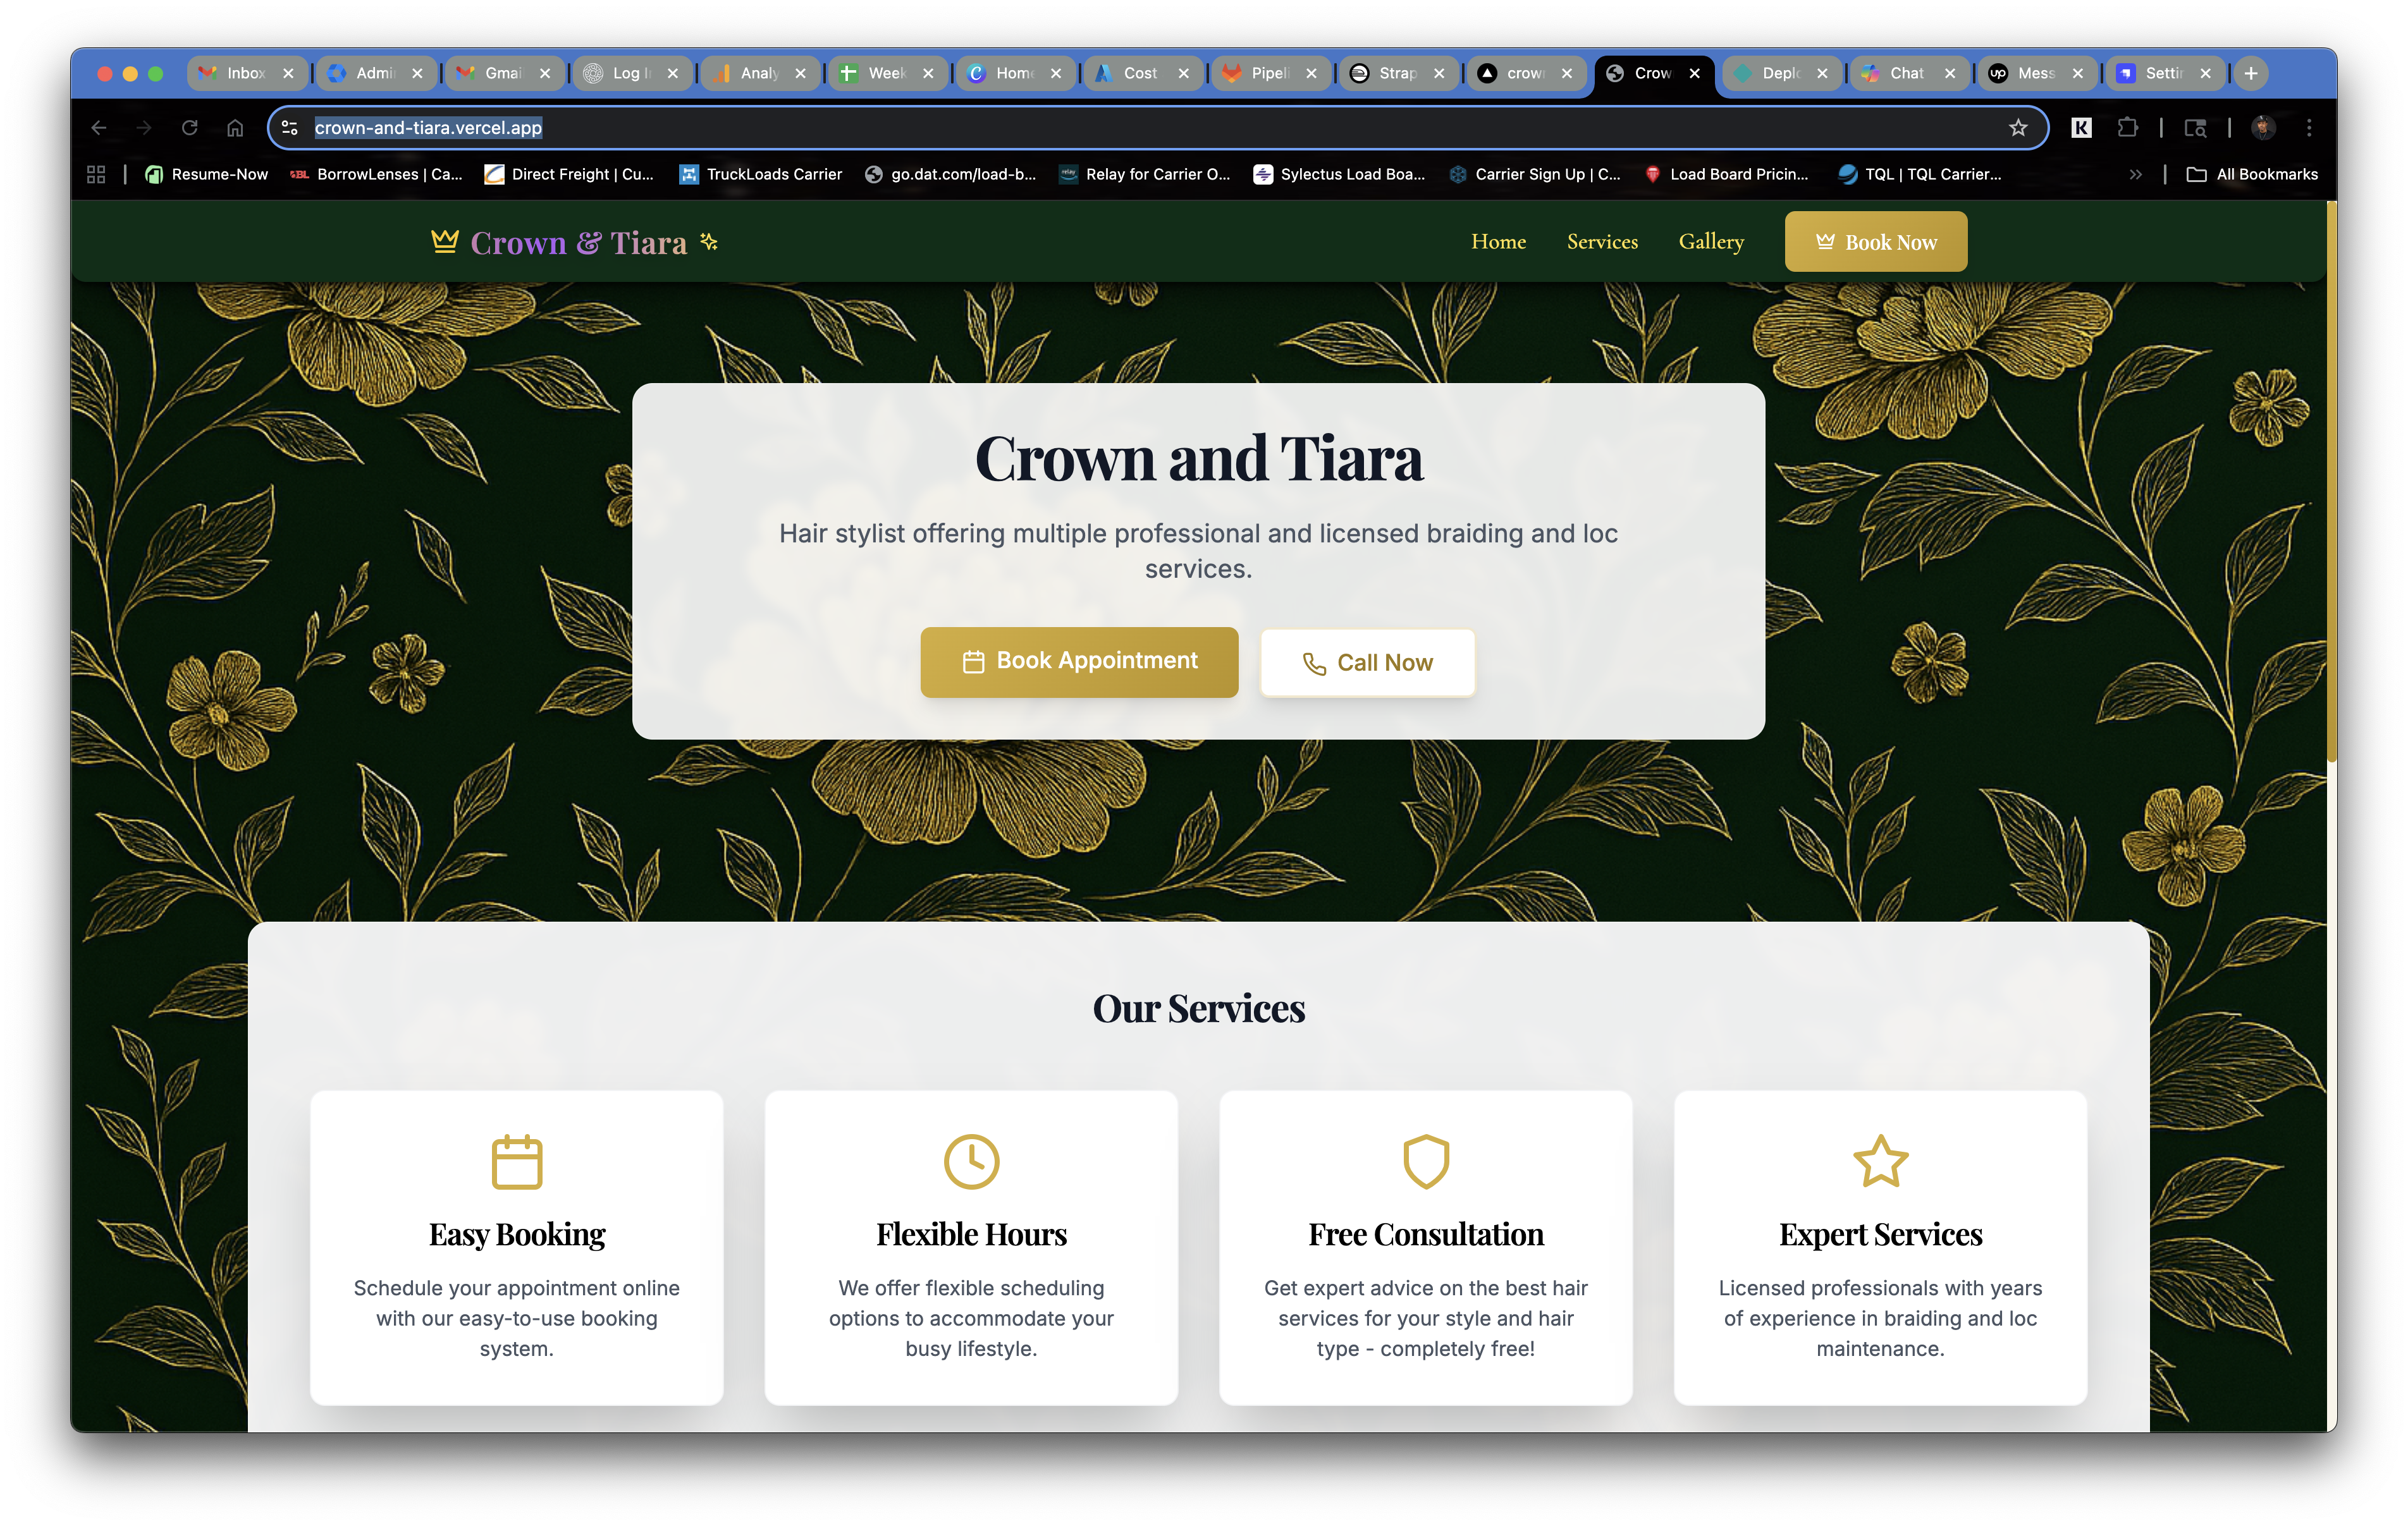This screenshot has height=1526, width=2408.
Task: Switch to the Pipeli browser tab
Action: click(1263, 73)
